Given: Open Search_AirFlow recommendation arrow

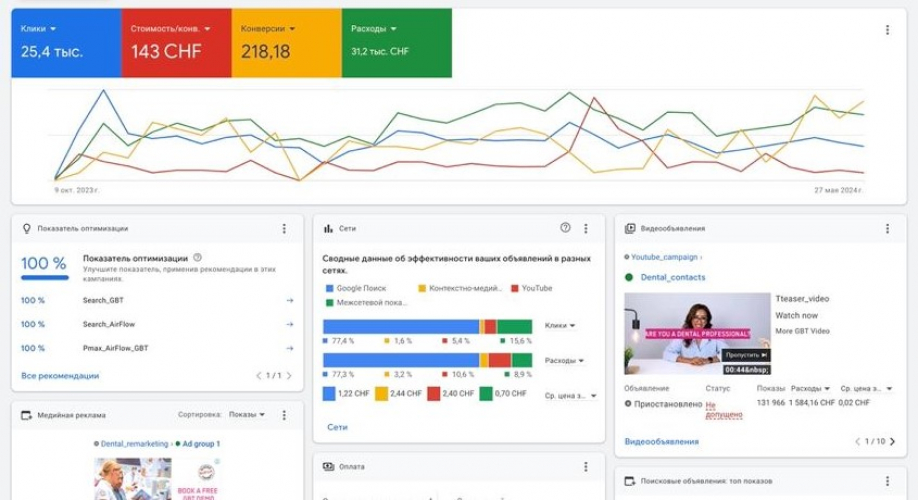Looking at the screenshot, I should [x=289, y=324].
